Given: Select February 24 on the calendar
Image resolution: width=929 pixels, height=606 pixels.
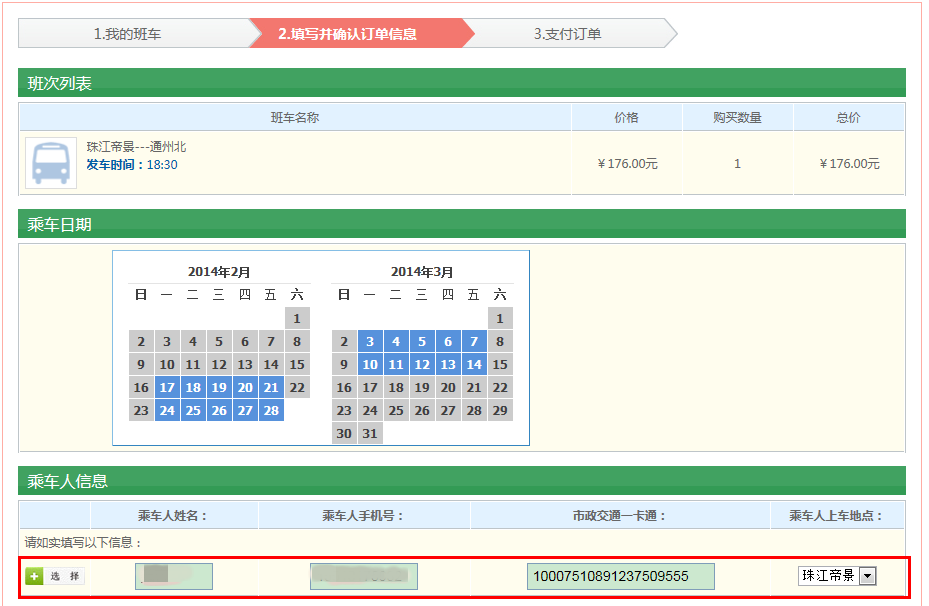Looking at the screenshot, I should [x=167, y=410].
